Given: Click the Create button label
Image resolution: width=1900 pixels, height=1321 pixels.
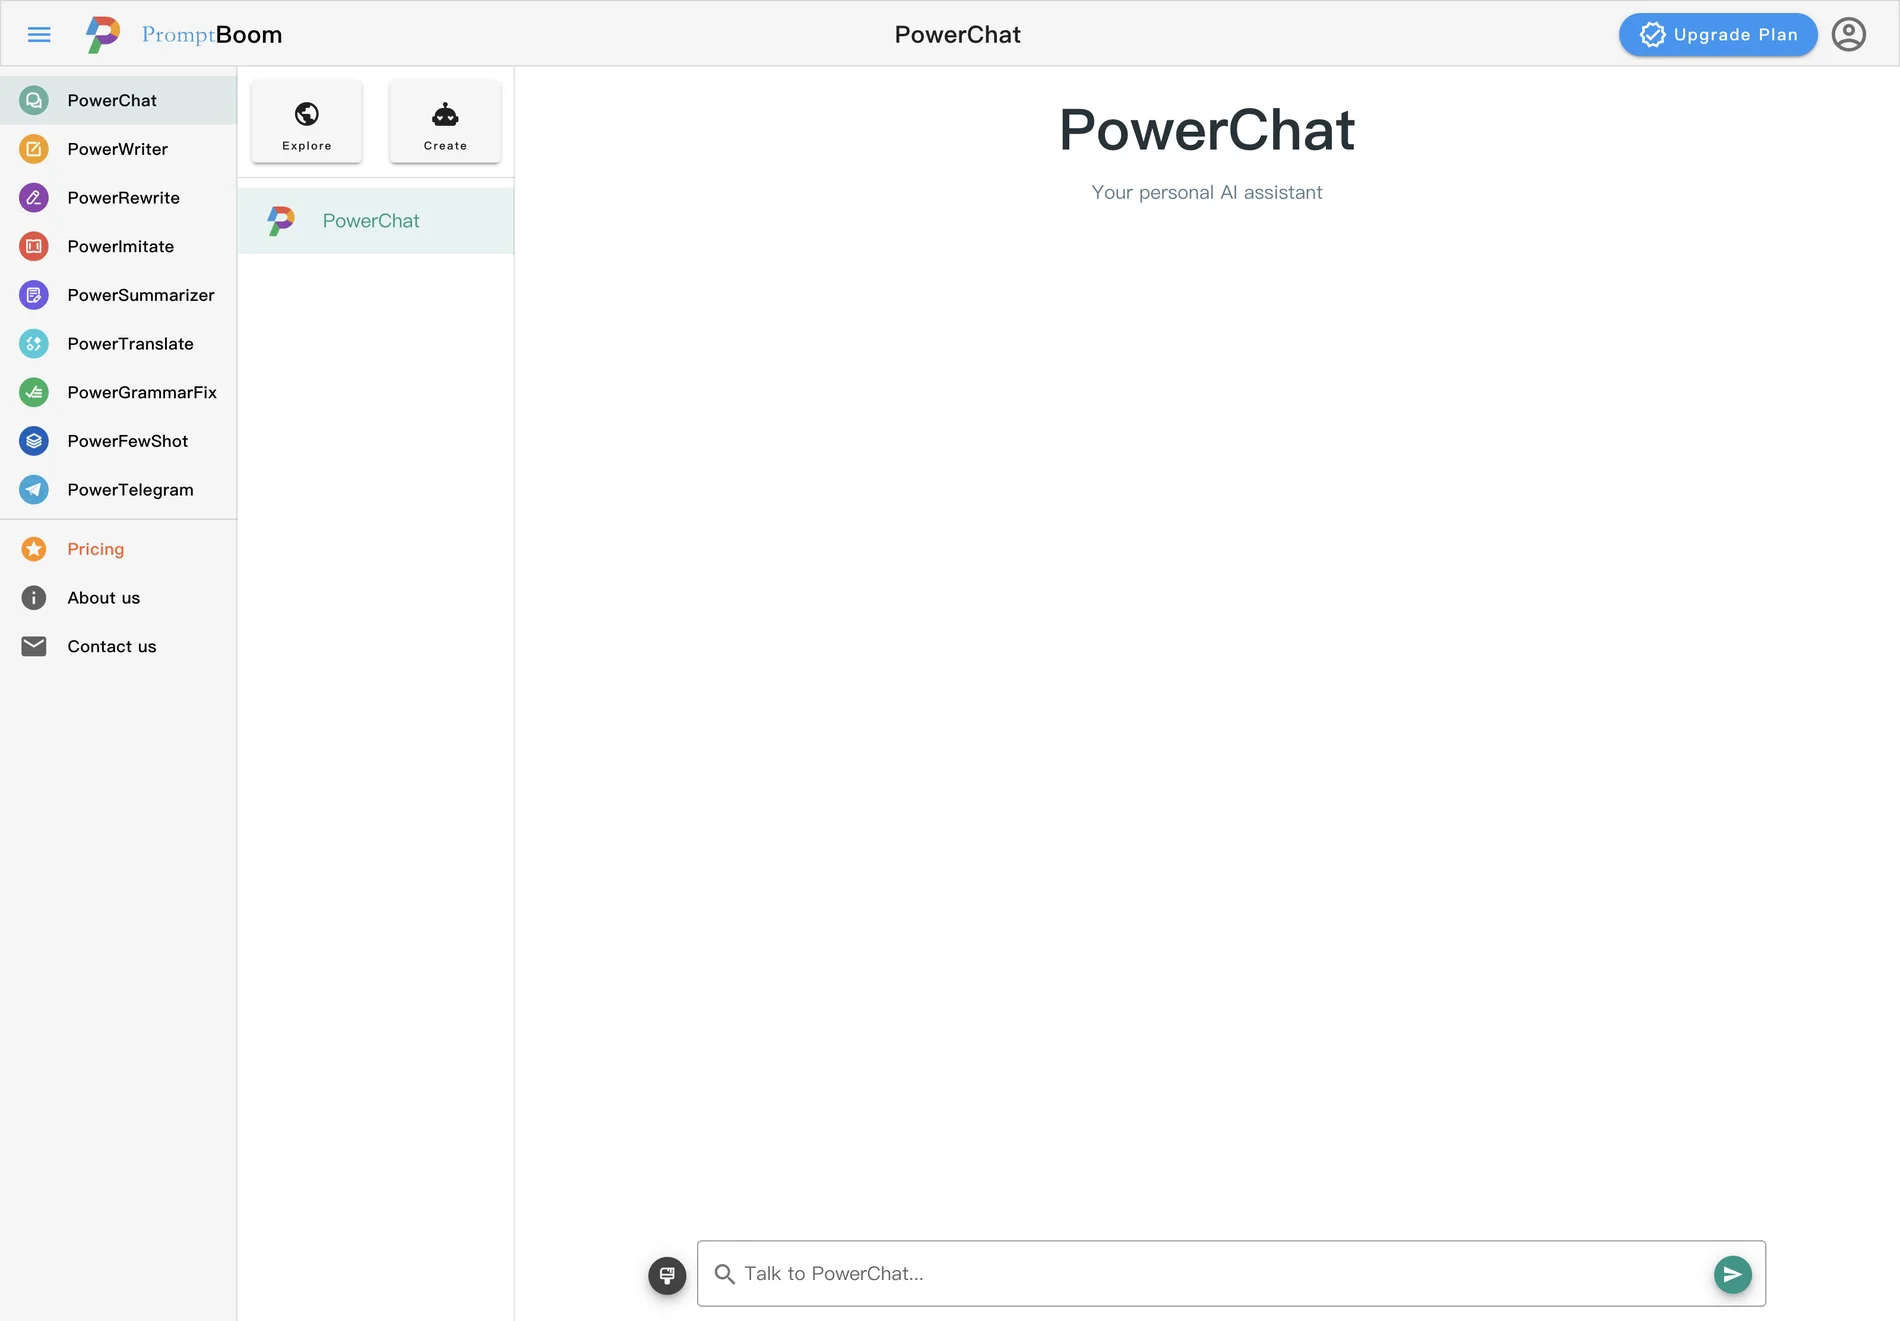Looking at the screenshot, I should pos(445,146).
